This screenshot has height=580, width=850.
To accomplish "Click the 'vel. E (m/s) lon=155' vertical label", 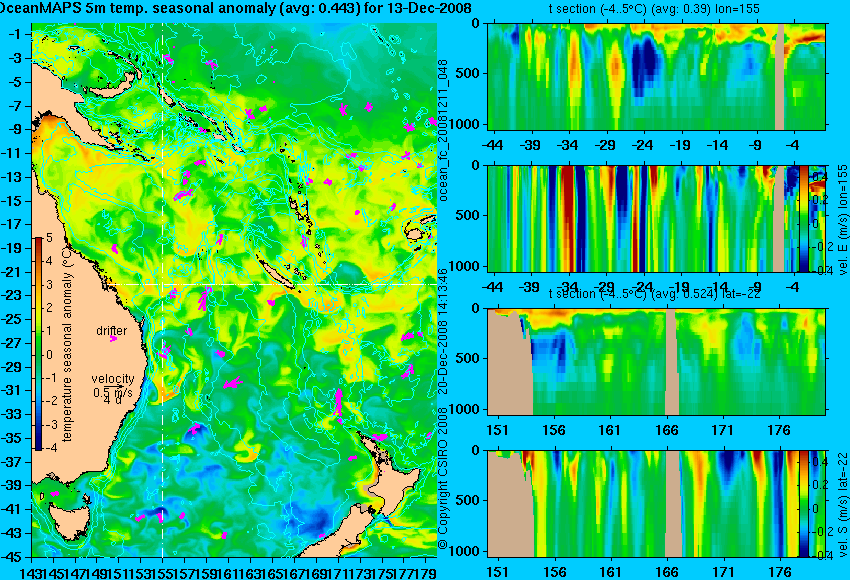I will pyautogui.click(x=842, y=220).
